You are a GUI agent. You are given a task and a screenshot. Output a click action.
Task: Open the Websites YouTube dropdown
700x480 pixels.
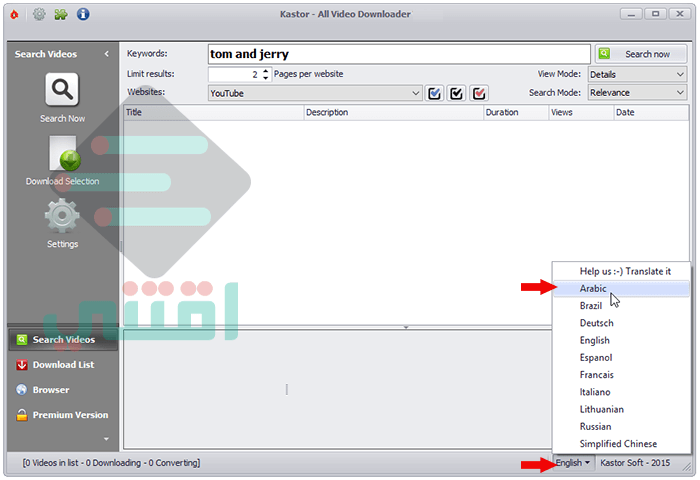[x=315, y=93]
